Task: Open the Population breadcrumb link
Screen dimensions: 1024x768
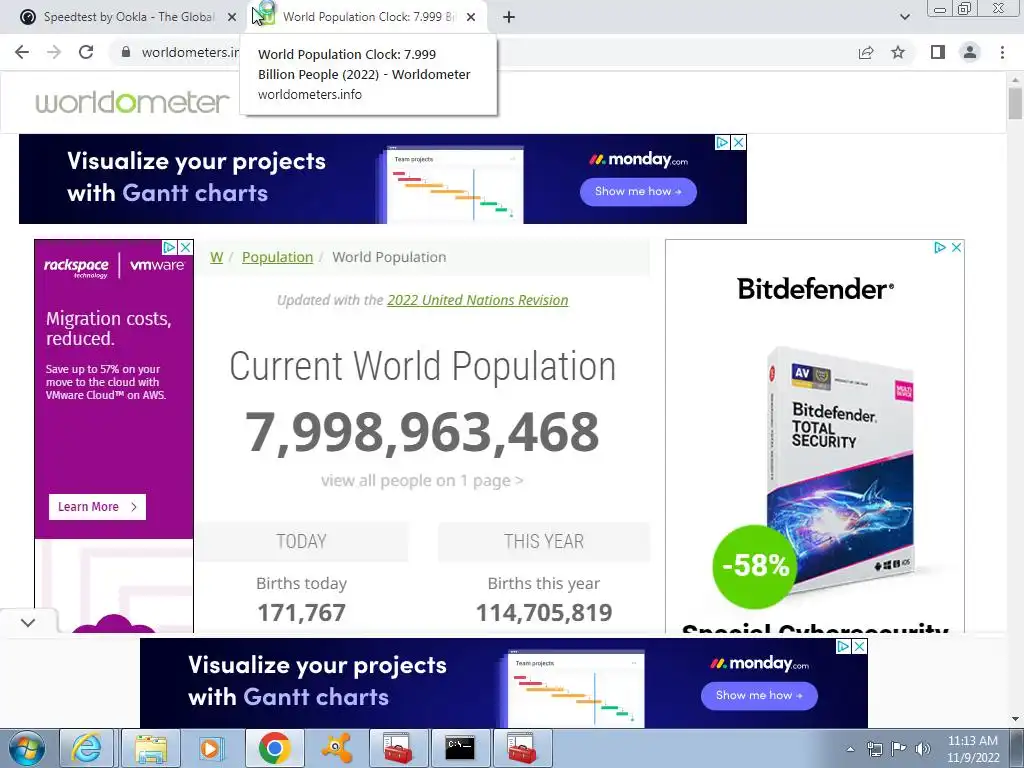Action: [278, 257]
